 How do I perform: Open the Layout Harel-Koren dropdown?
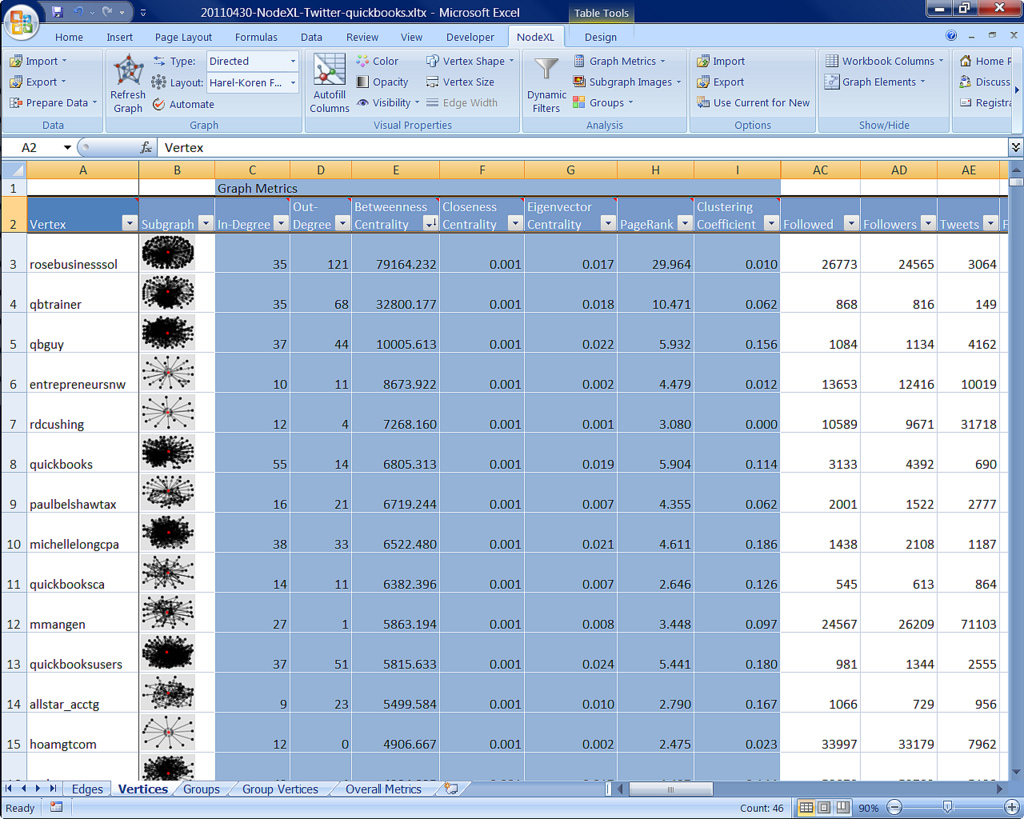293,83
